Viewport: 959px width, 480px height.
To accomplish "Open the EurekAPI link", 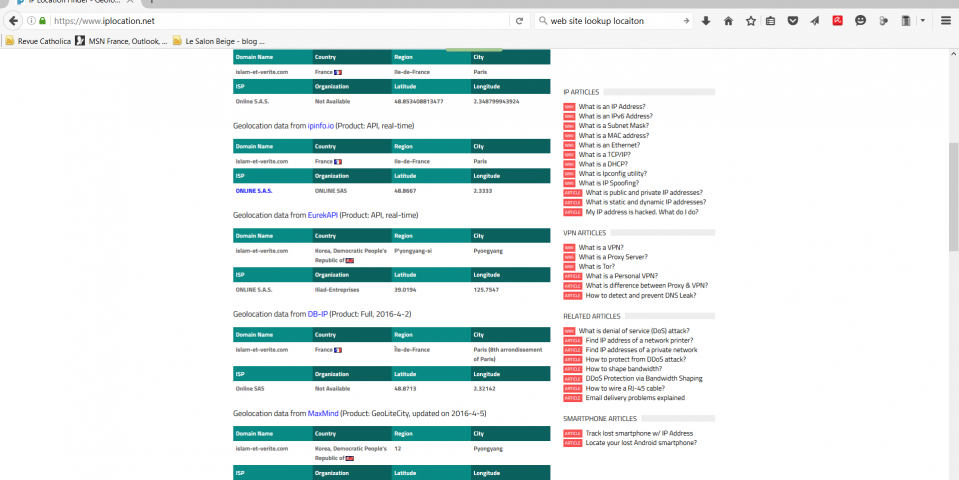I will [x=323, y=215].
